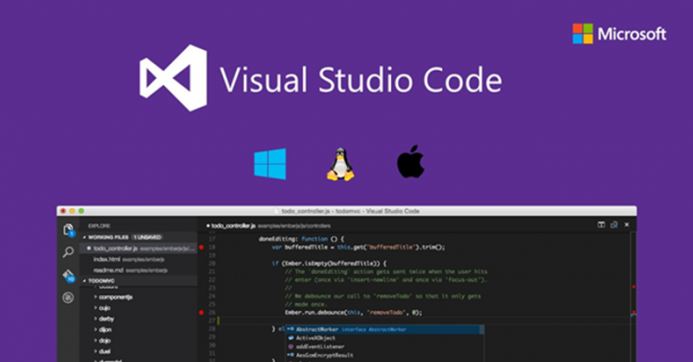Open the Git source control view
The image size is (693, 362).
click(68, 275)
